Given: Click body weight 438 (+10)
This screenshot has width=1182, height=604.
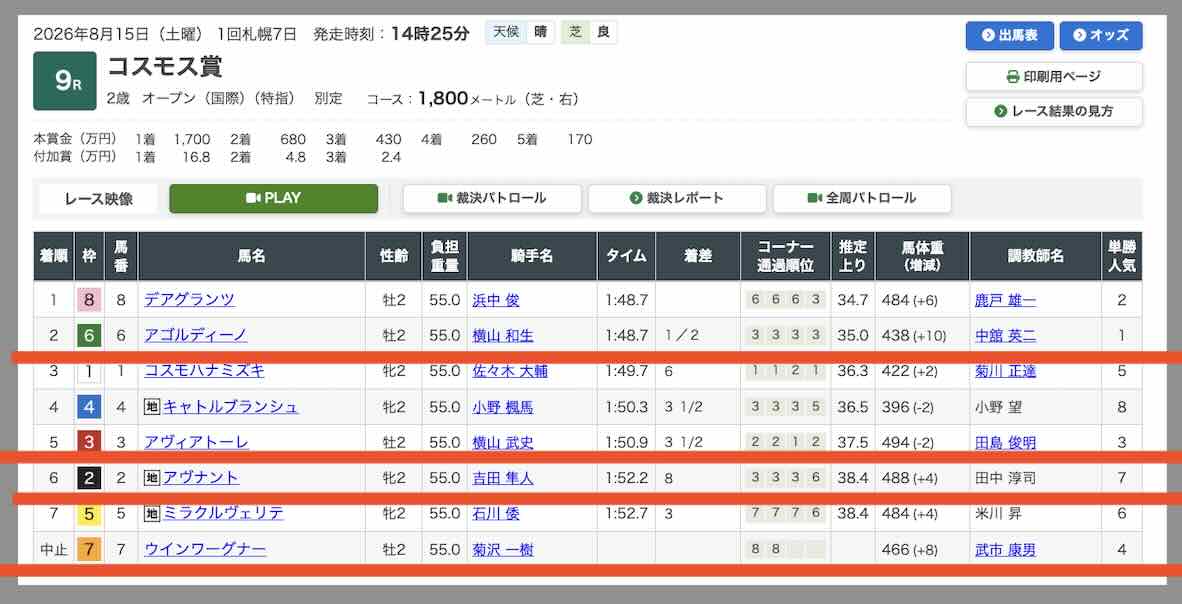Looking at the screenshot, I should (x=914, y=336).
